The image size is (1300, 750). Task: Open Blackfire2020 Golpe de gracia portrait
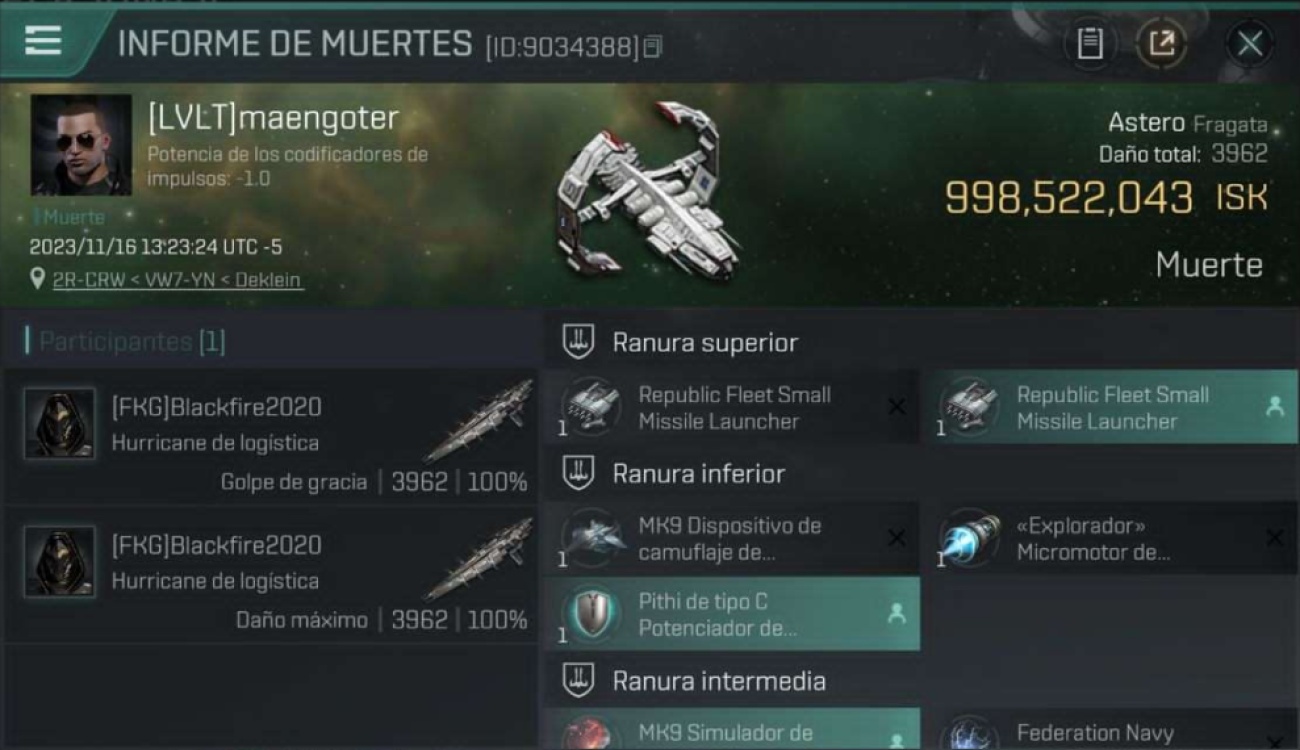pyautogui.click(x=60, y=423)
